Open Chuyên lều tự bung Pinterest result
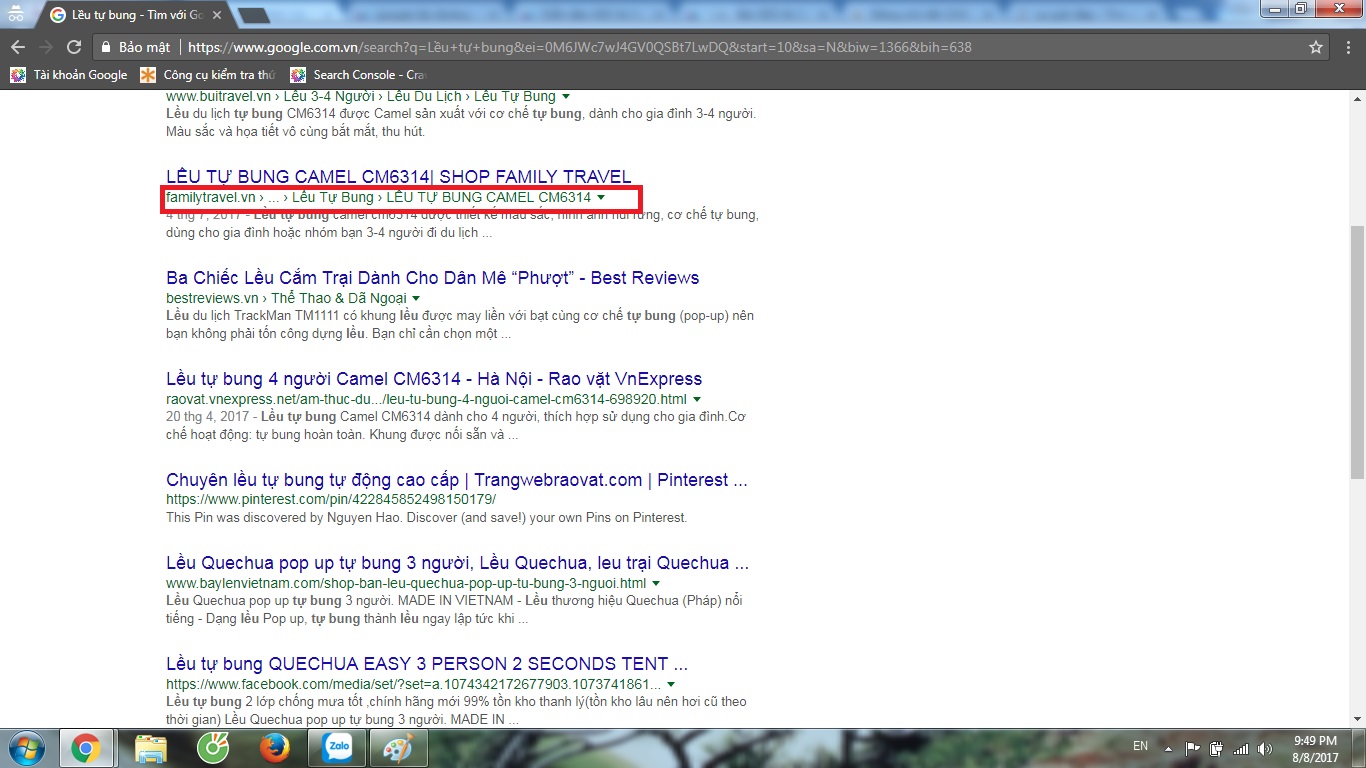The height and width of the screenshot is (768, 1366). 457,480
